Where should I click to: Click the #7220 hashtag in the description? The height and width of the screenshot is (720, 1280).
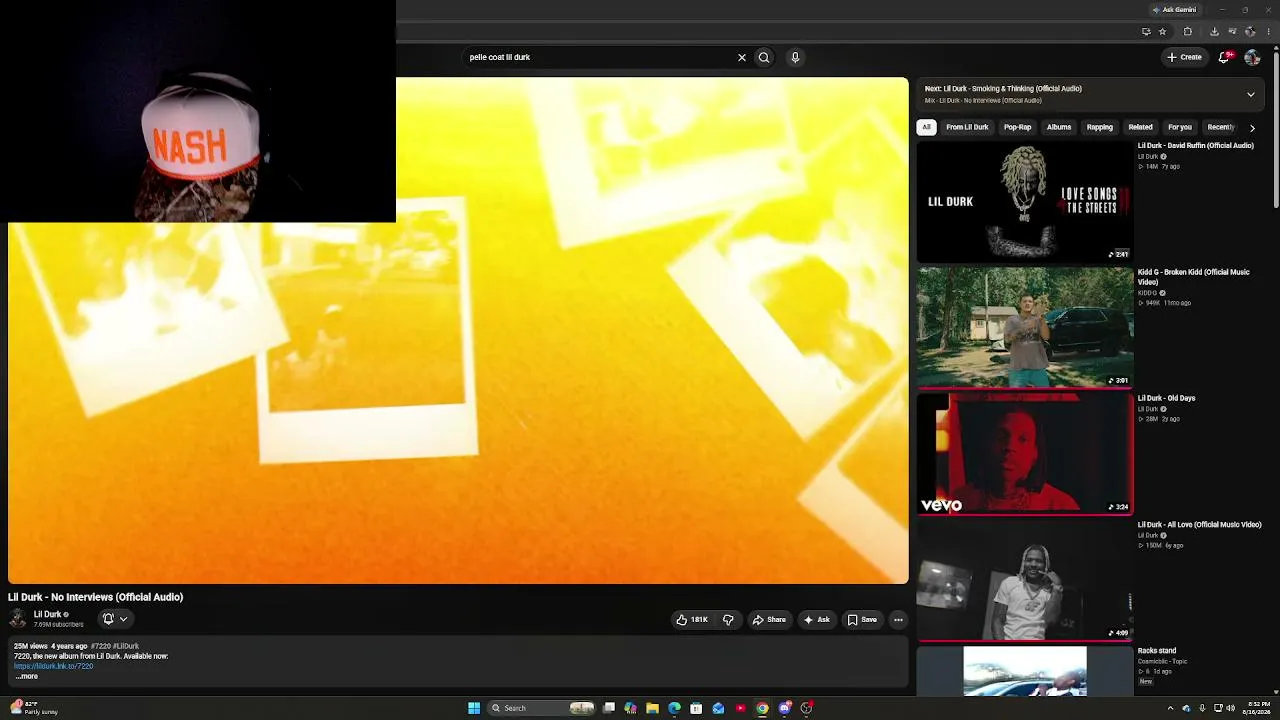(x=100, y=646)
